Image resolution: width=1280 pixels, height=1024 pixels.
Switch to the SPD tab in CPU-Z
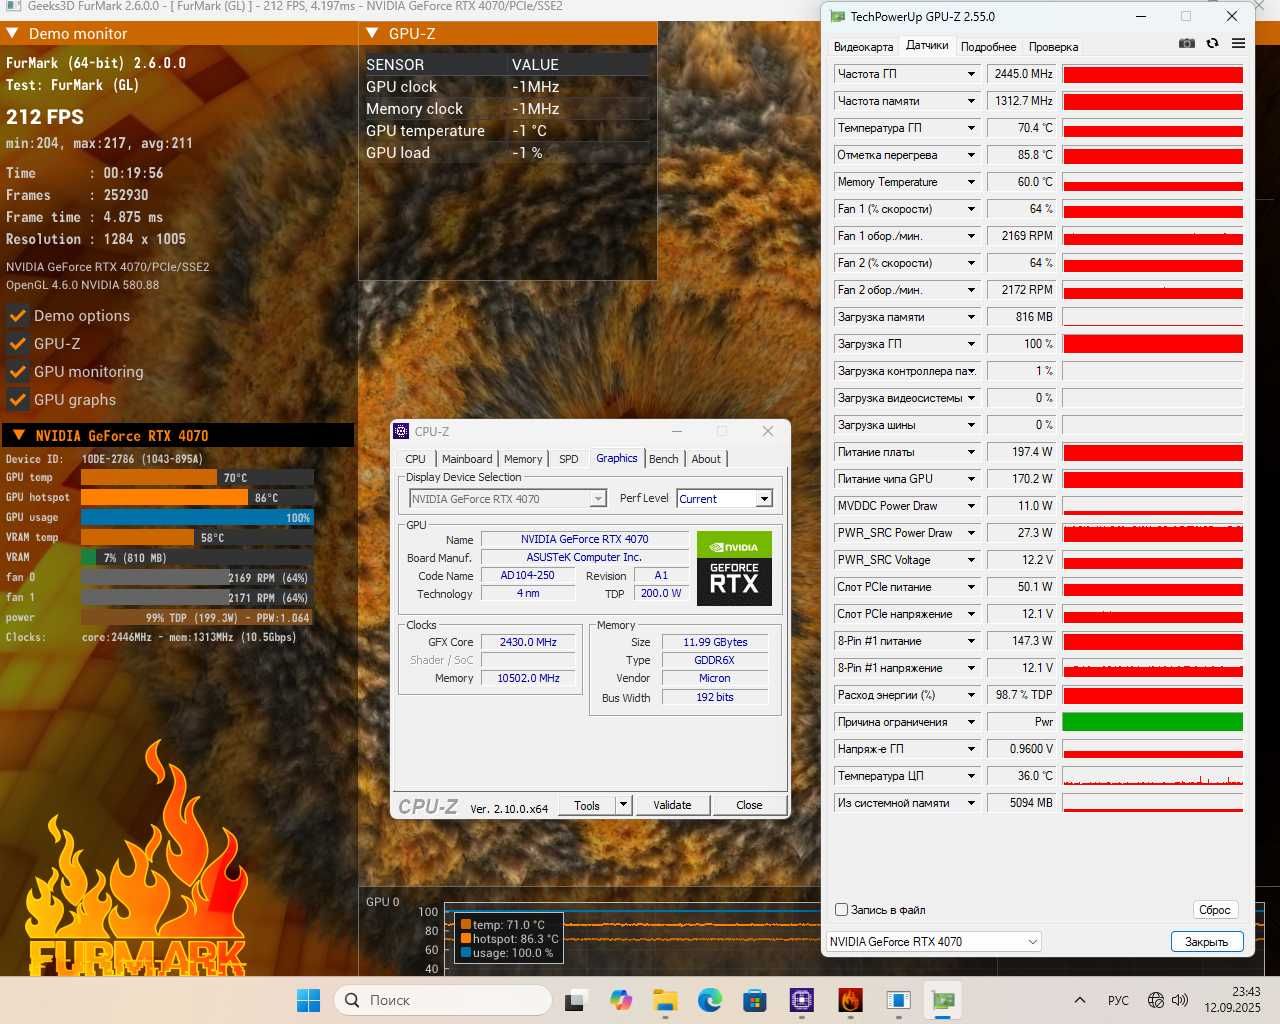click(x=568, y=459)
